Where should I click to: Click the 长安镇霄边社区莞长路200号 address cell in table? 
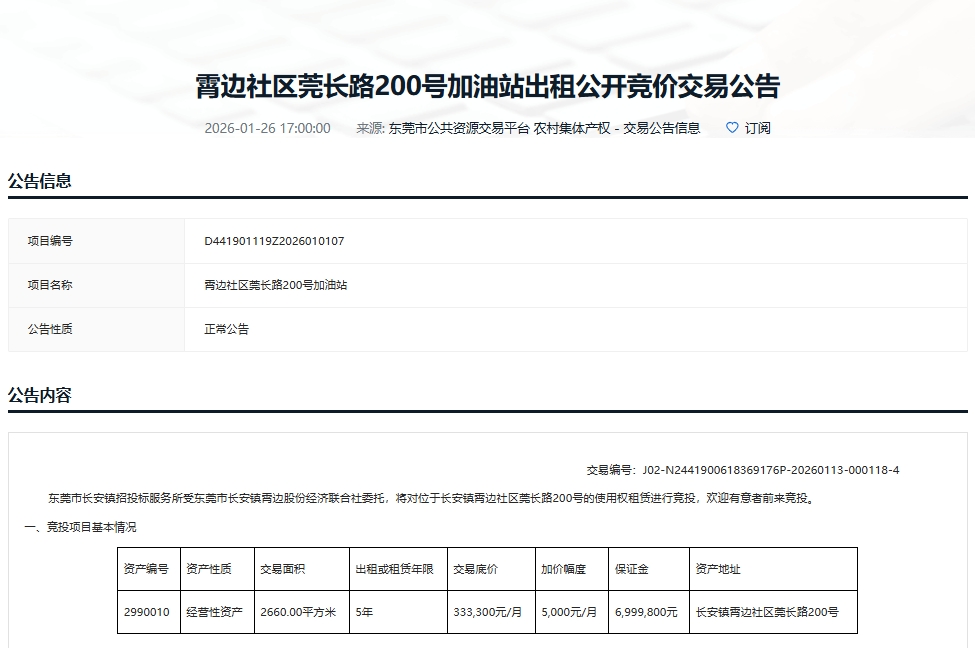pyautogui.click(x=767, y=612)
